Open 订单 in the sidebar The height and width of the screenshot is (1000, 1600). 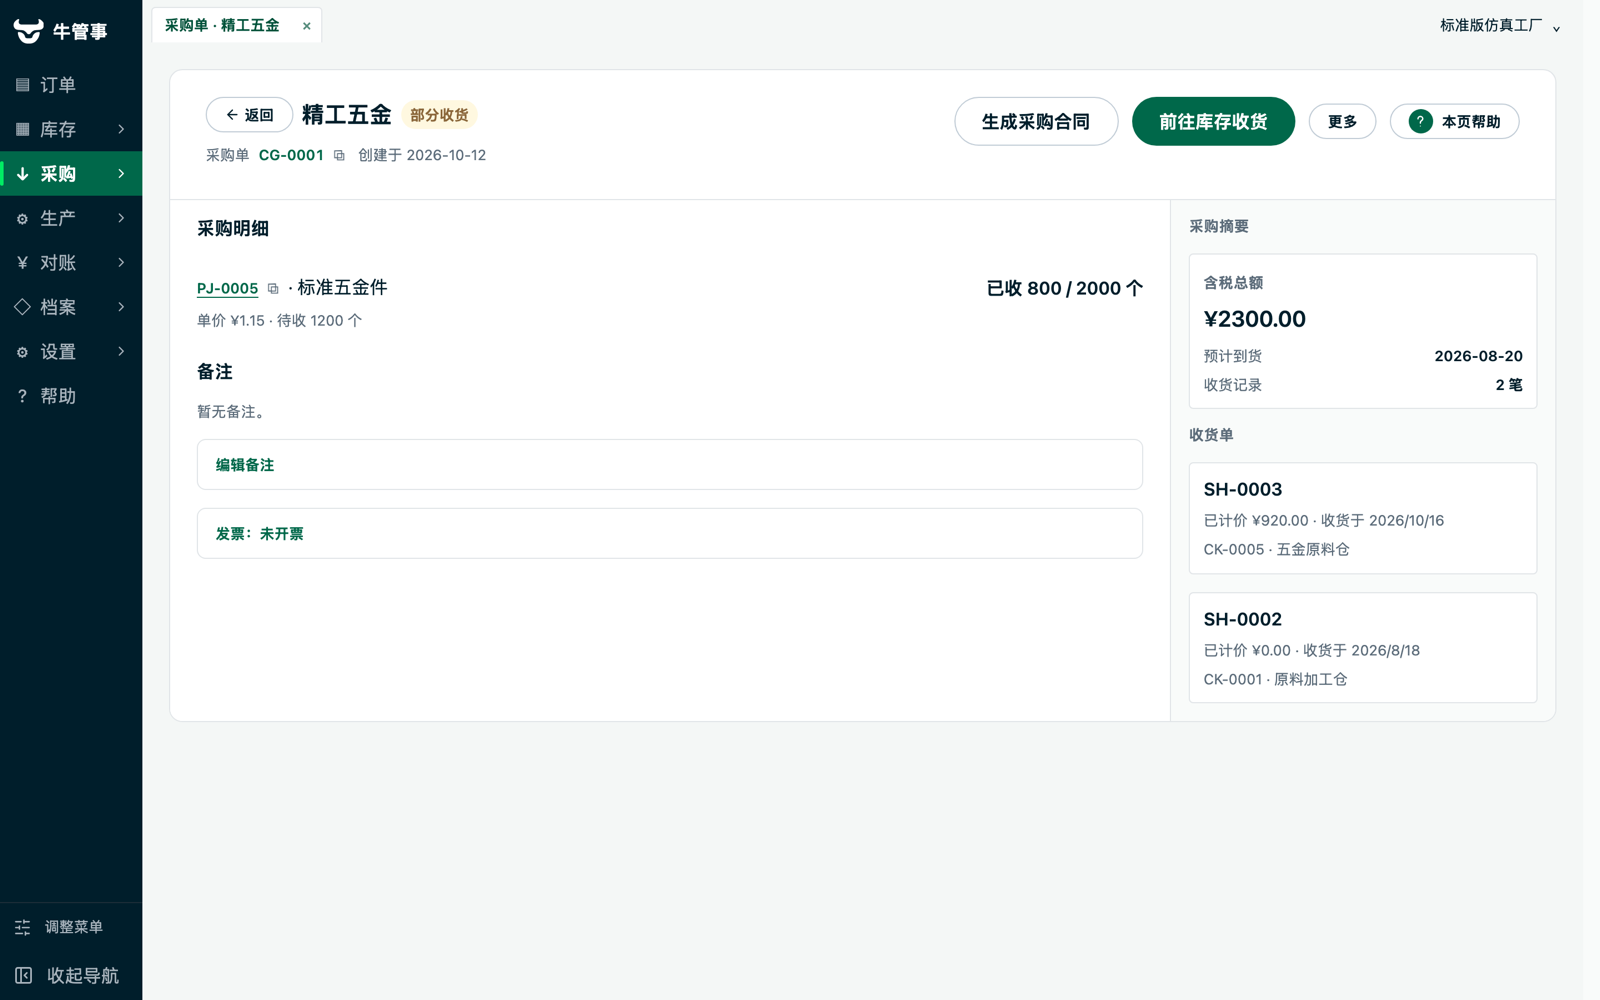click(x=71, y=85)
